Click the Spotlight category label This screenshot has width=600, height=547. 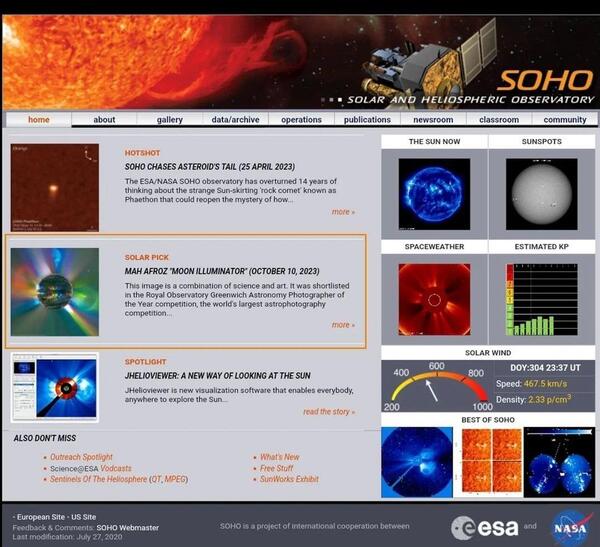pyautogui.click(x=145, y=362)
